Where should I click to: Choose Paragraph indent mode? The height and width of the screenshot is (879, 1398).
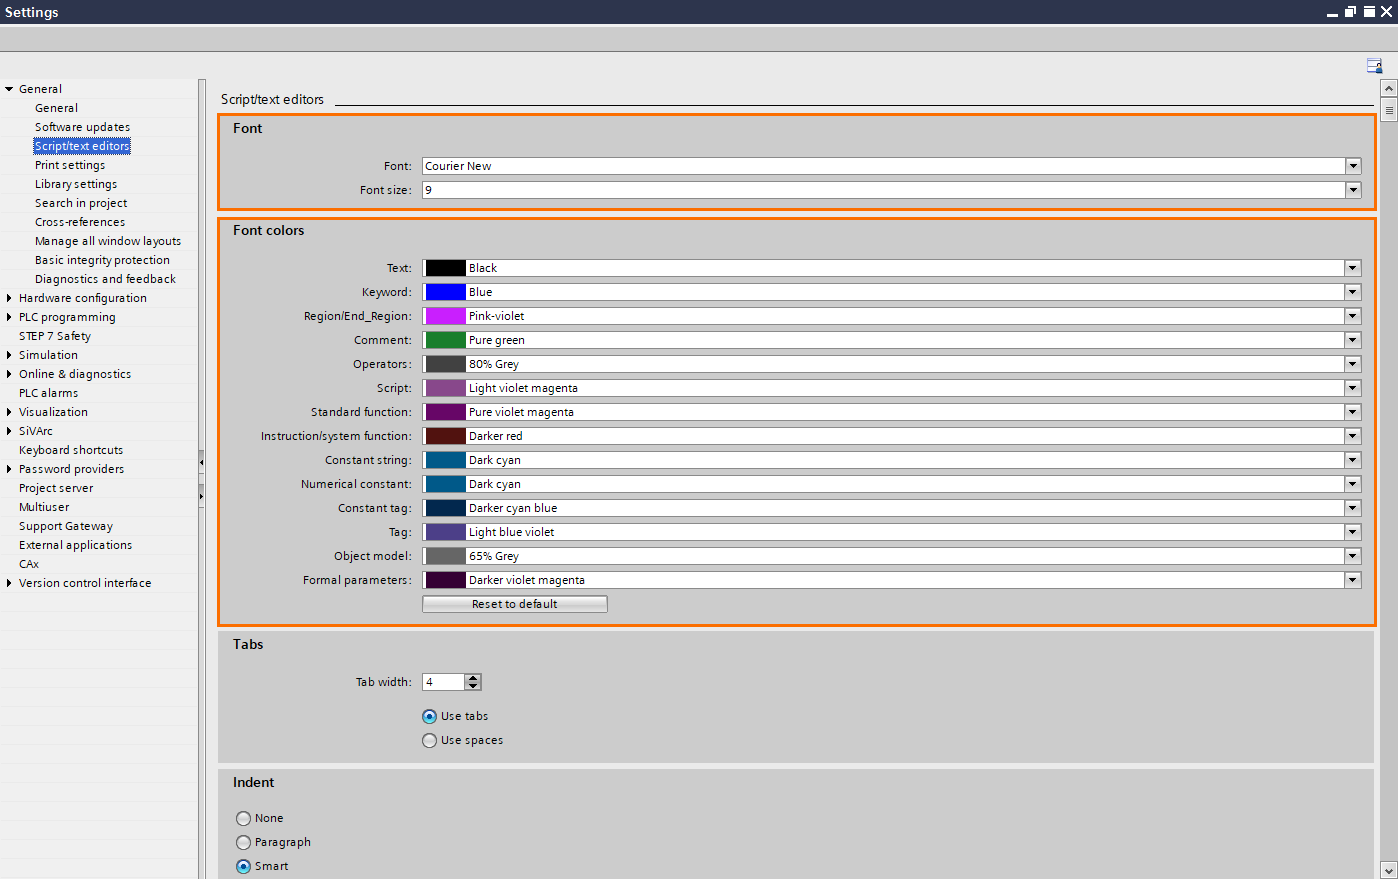(243, 842)
